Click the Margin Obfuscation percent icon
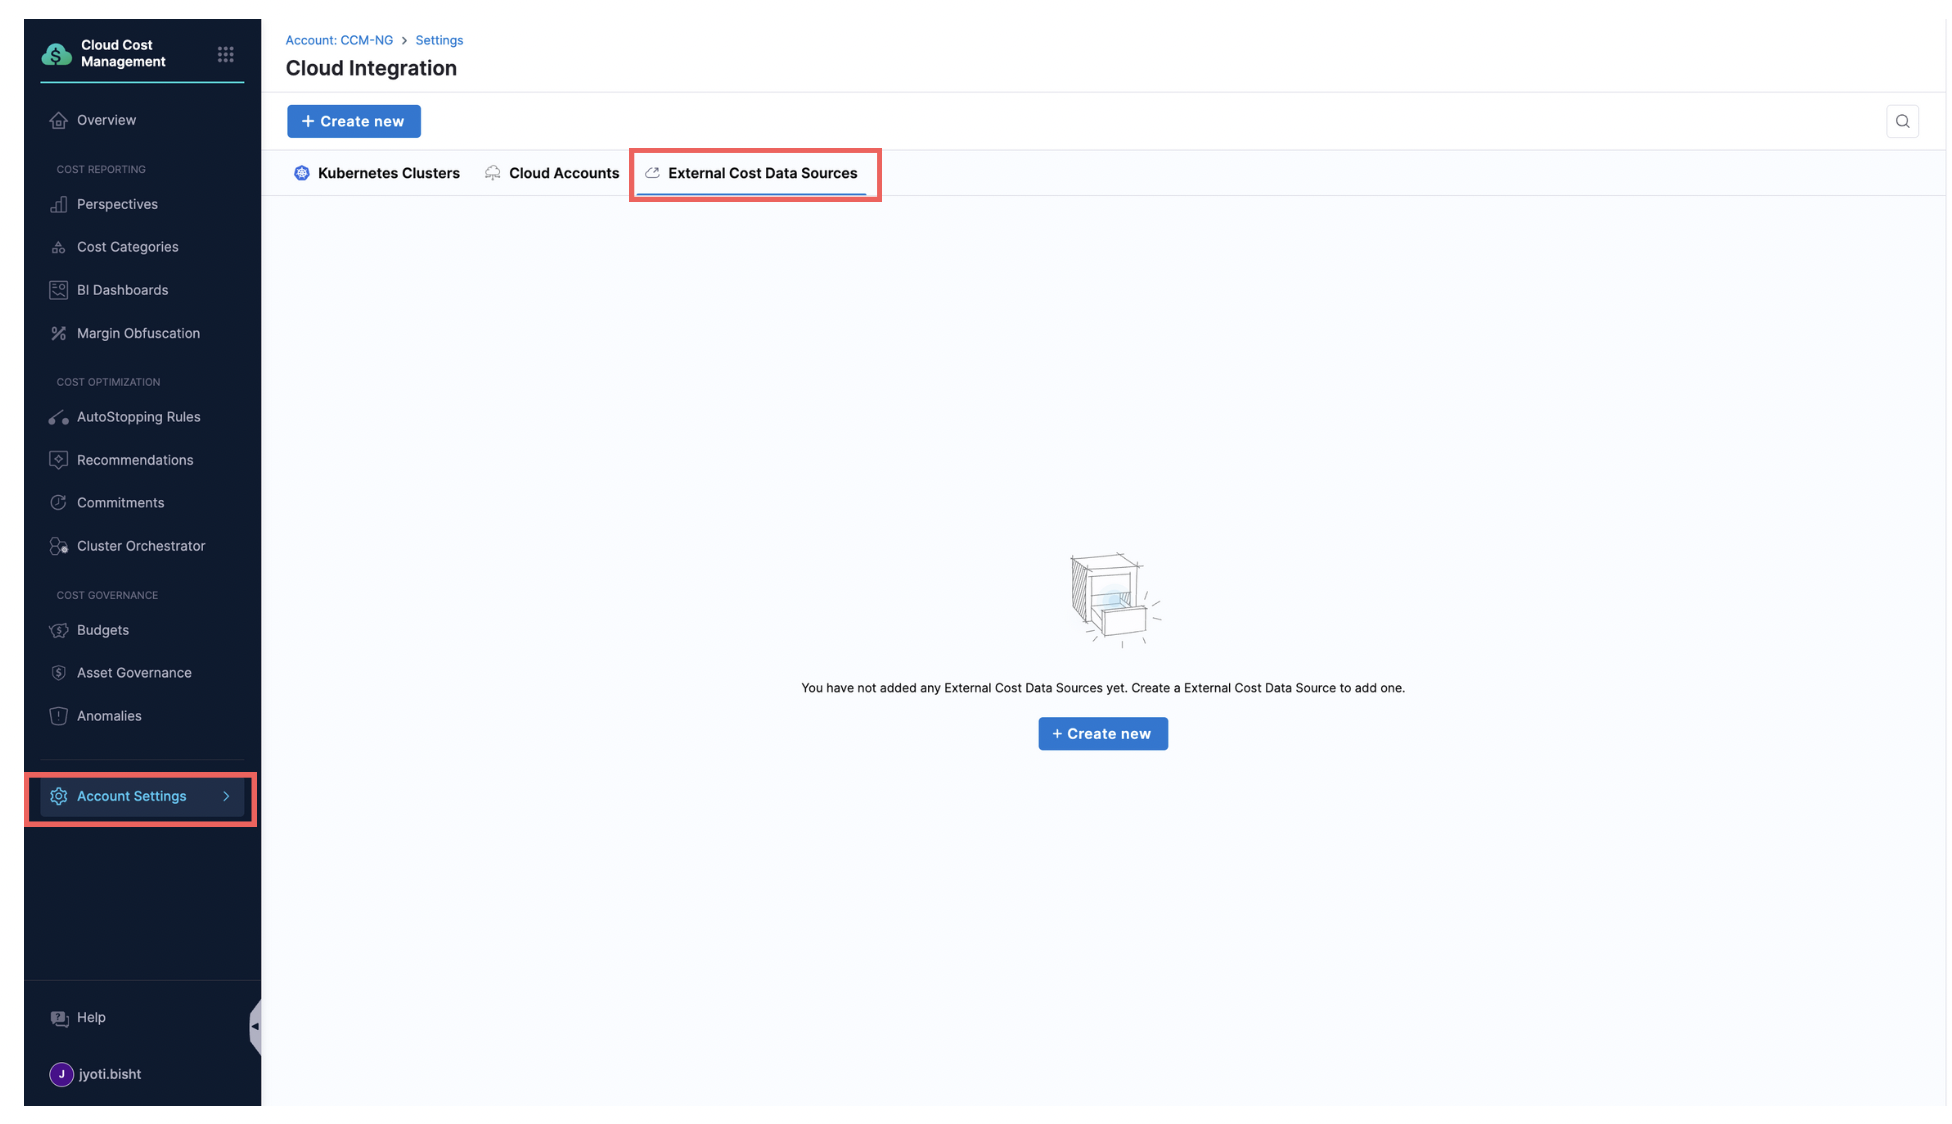This screenshot has height=1124, width=1952. tap(58, 333)
